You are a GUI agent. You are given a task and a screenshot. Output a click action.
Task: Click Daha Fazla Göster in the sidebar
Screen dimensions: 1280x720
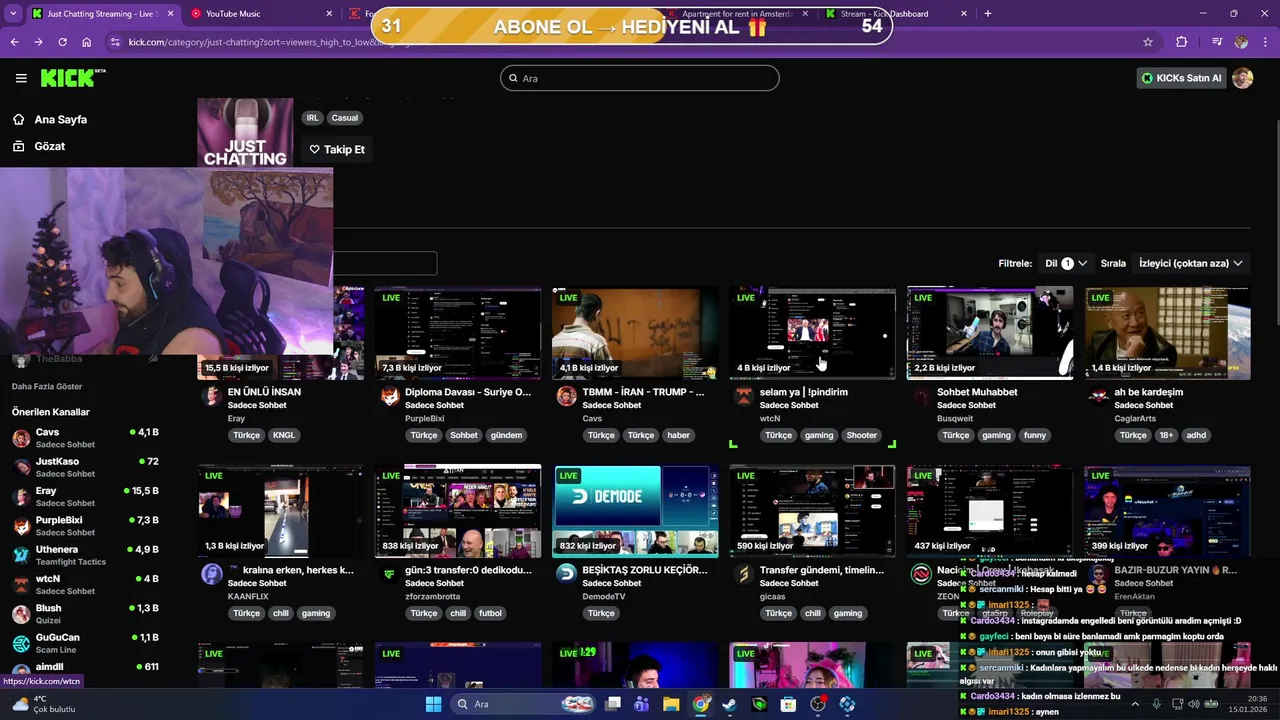[x=47, y=386]
